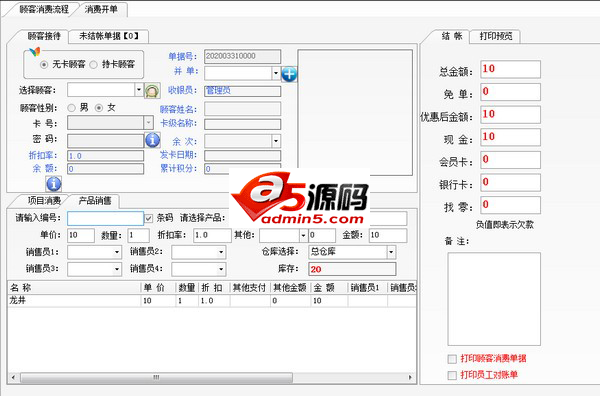
Task: Open the 其他 payment dropdown
Action: click(303, 235)
